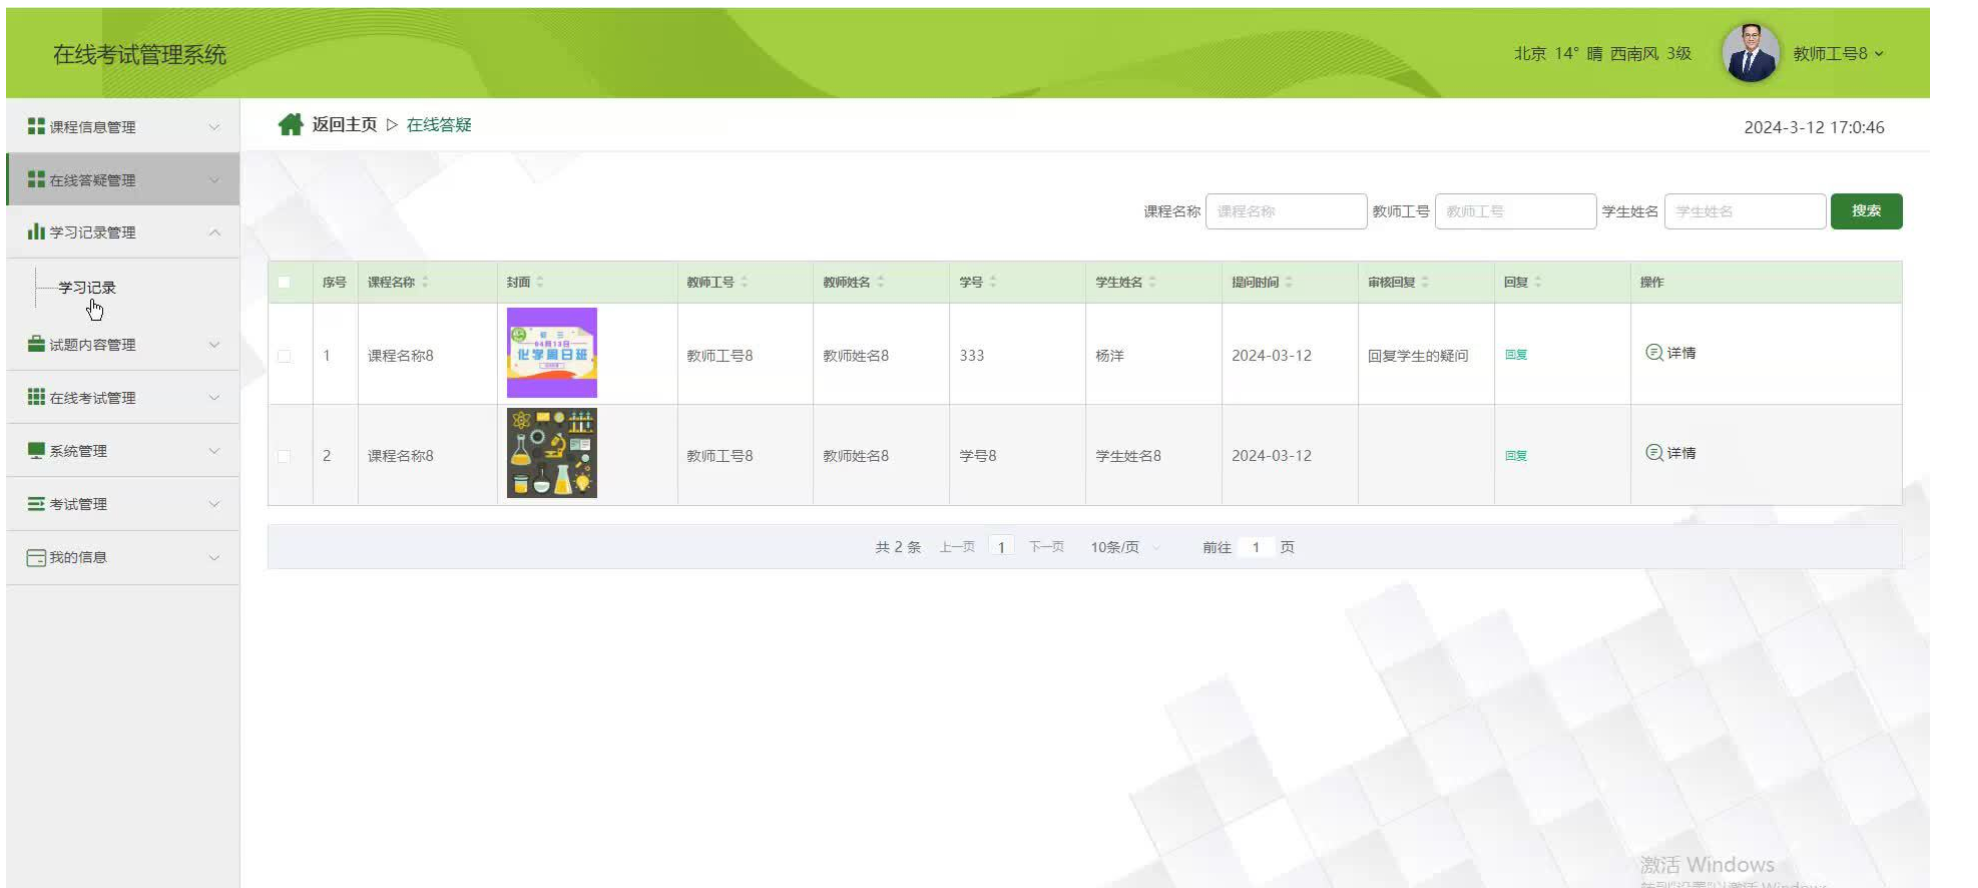Click the weather text 北京 14° 晴
Viewport: 1978px width, 888px height.
pyautogui.click(x=1558, y=54)
